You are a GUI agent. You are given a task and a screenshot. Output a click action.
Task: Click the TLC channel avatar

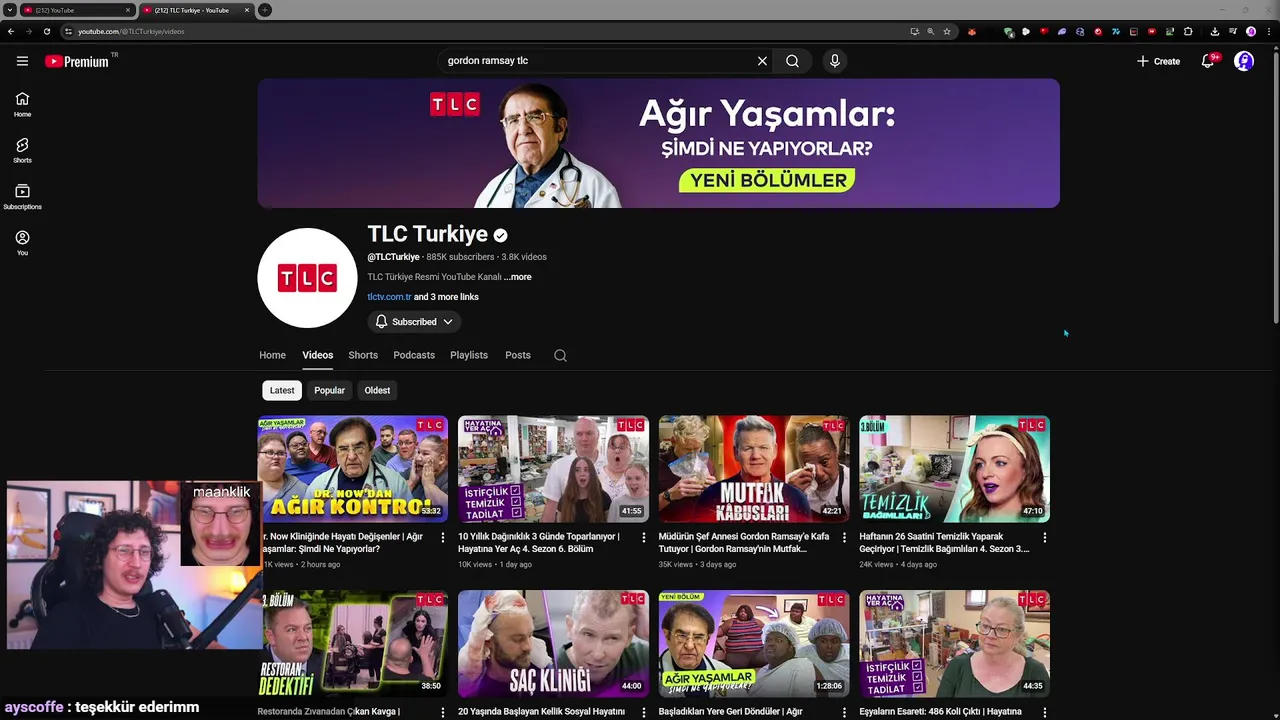(x=307, y=278)
